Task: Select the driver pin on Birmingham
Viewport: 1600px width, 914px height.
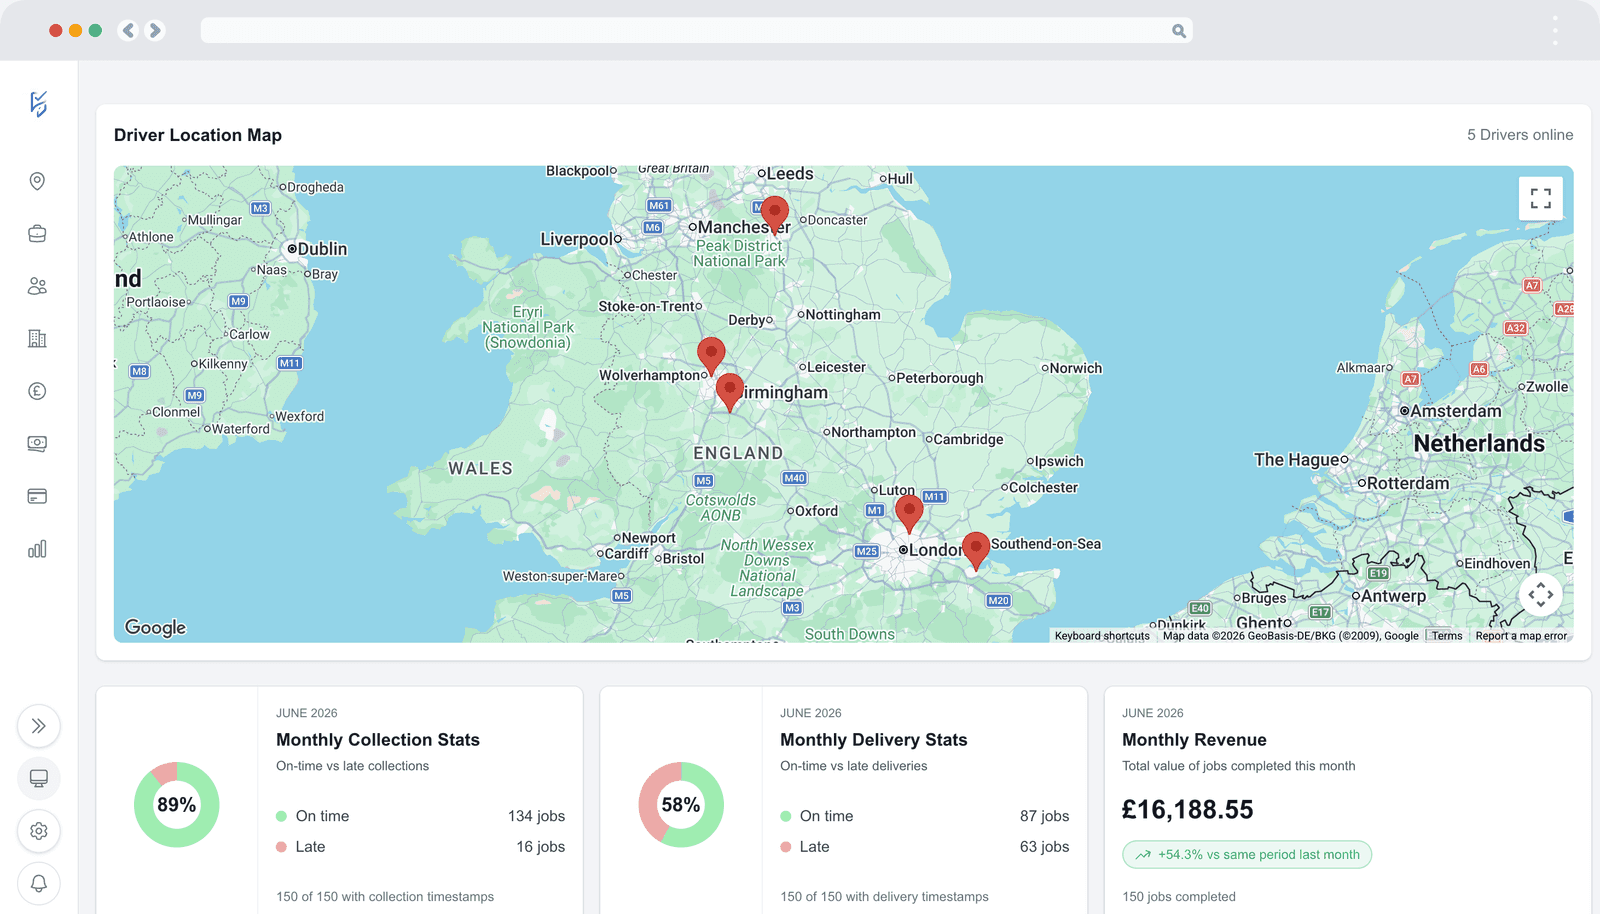Action: (730, 392)
